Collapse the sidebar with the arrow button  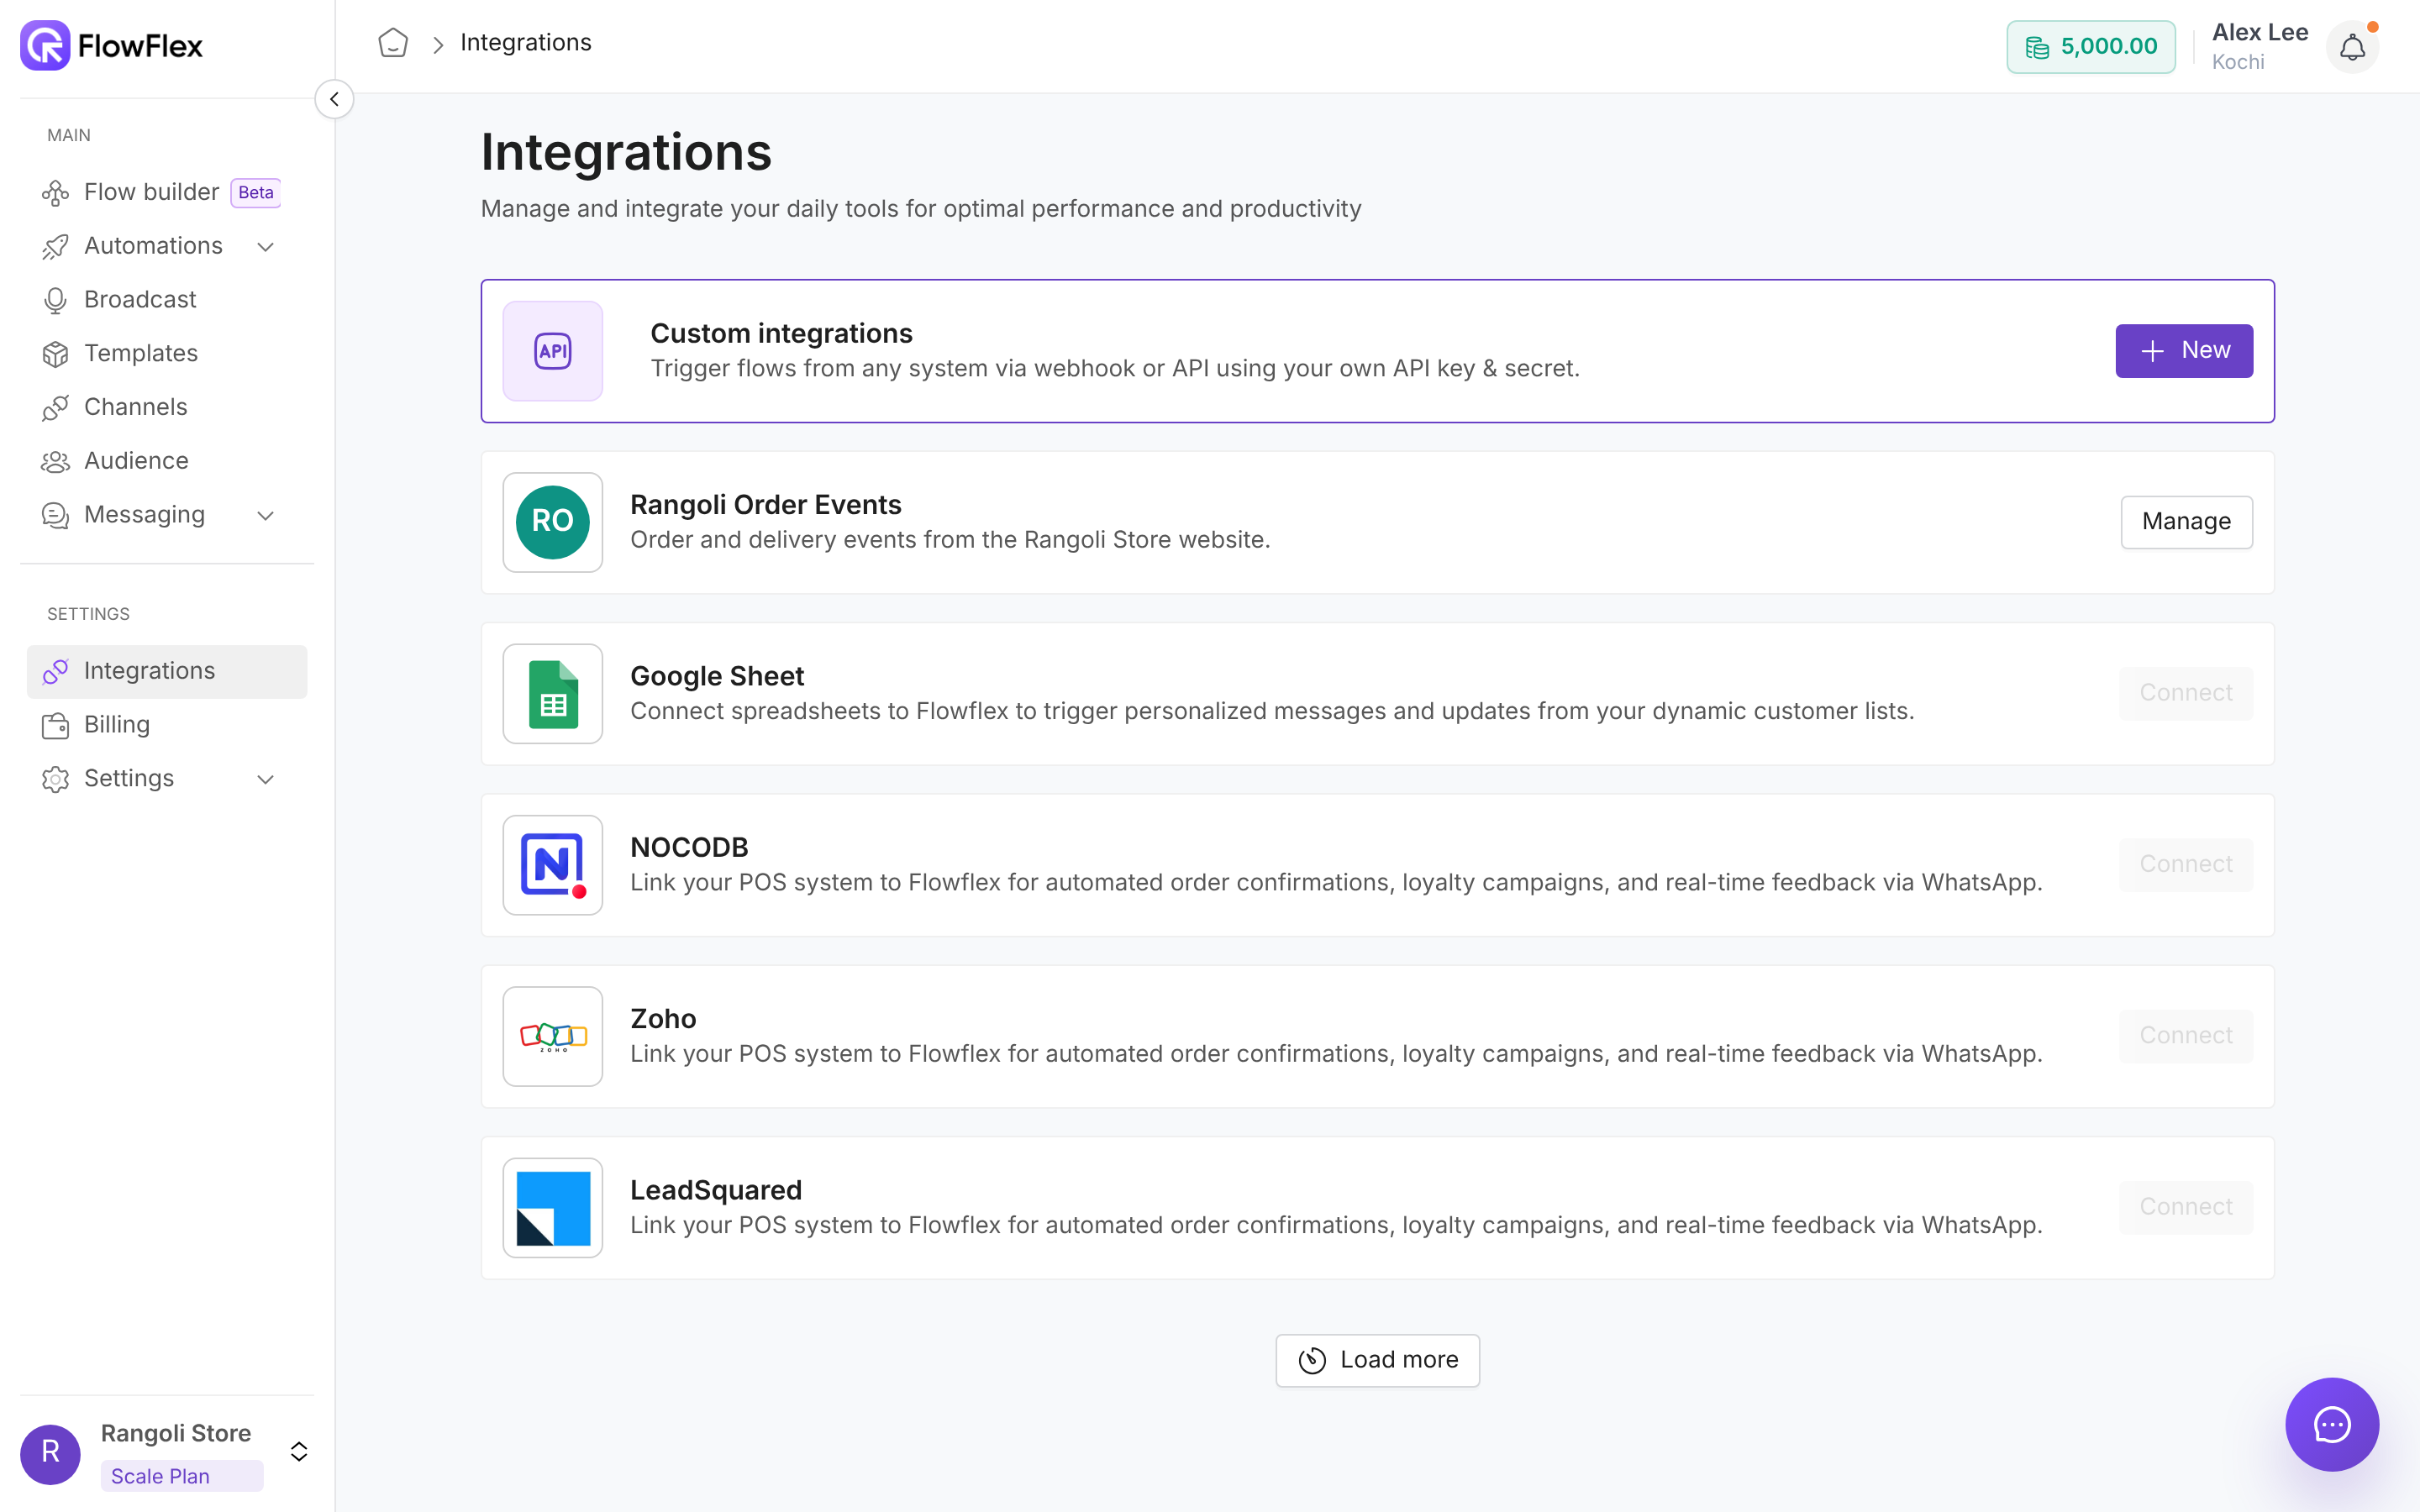(334, 99)
